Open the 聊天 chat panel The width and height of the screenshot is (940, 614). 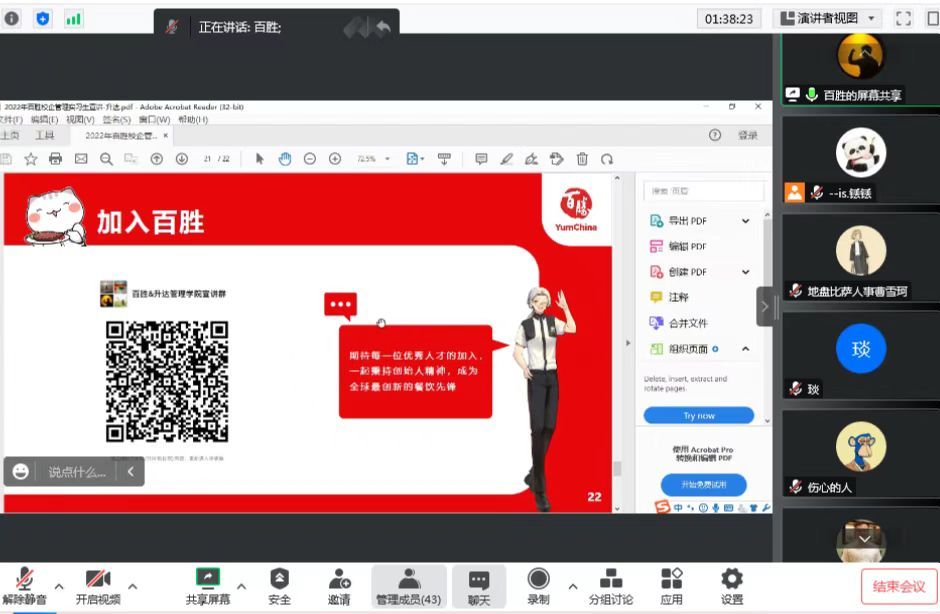(x=479, y=580)
